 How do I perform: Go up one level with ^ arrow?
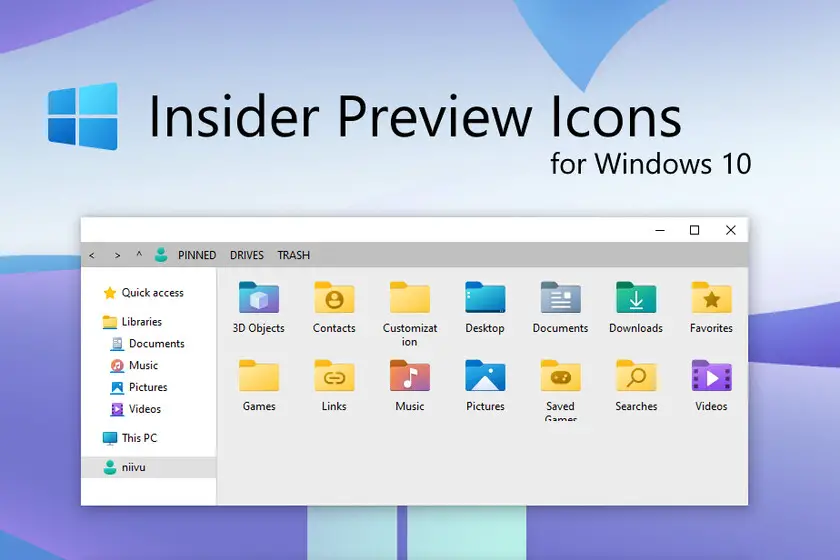click(139, 255)
